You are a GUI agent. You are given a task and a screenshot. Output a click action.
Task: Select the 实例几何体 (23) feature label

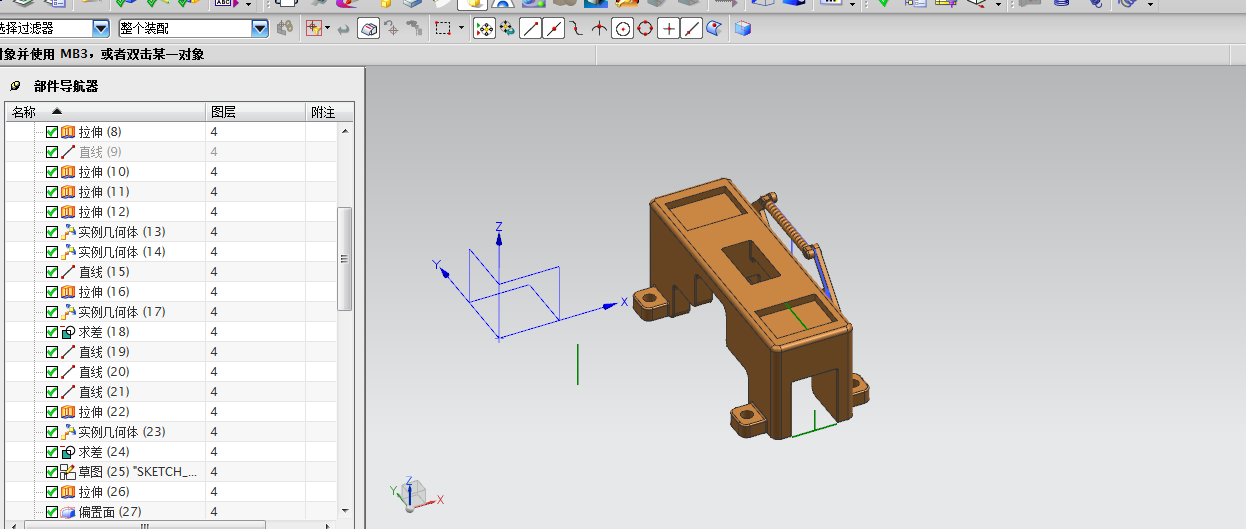(122, 432)
